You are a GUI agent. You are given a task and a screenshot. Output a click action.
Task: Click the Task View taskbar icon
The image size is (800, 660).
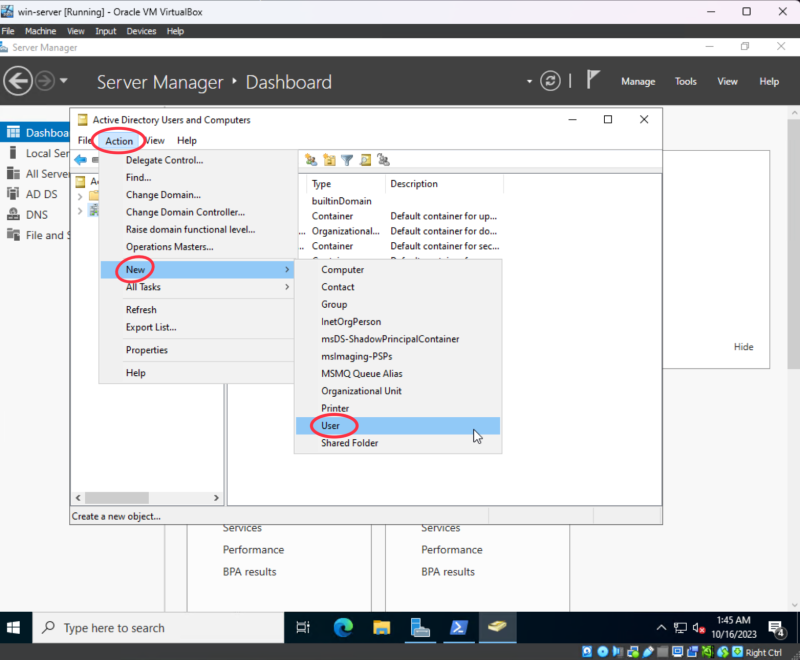click(303, 628)
